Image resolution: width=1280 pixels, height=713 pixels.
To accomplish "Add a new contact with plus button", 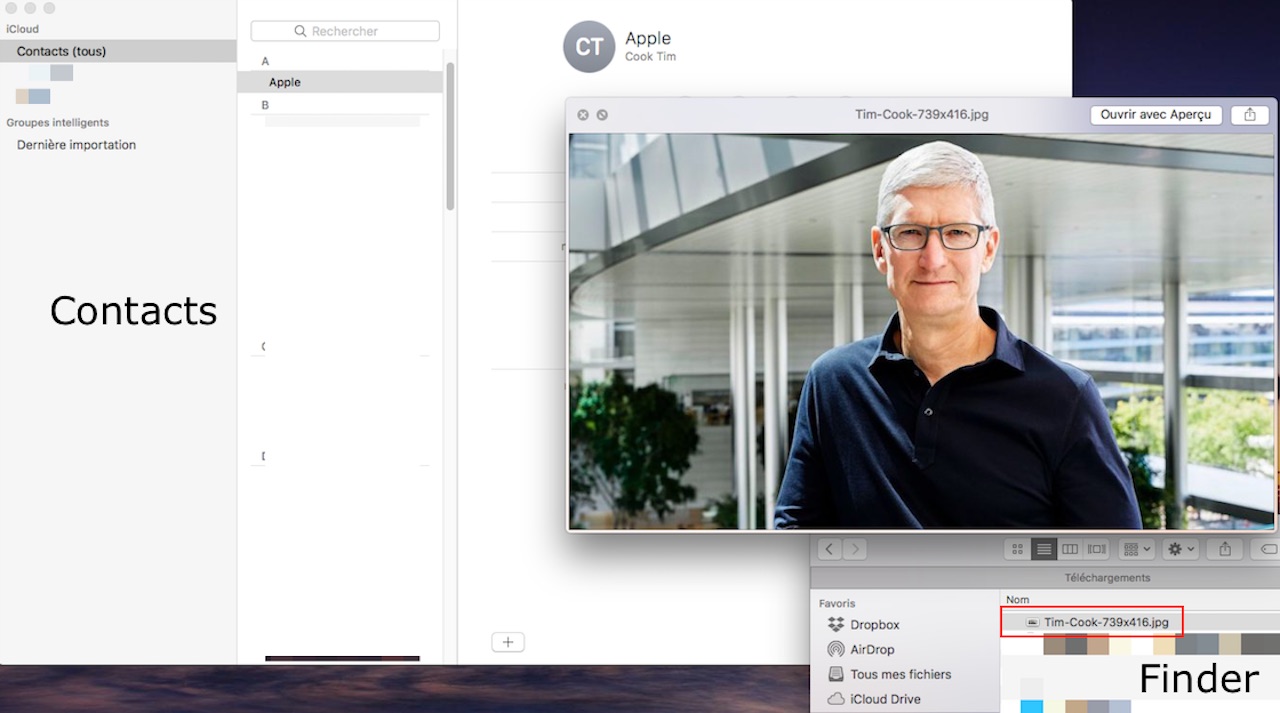I will coord(508,642).
